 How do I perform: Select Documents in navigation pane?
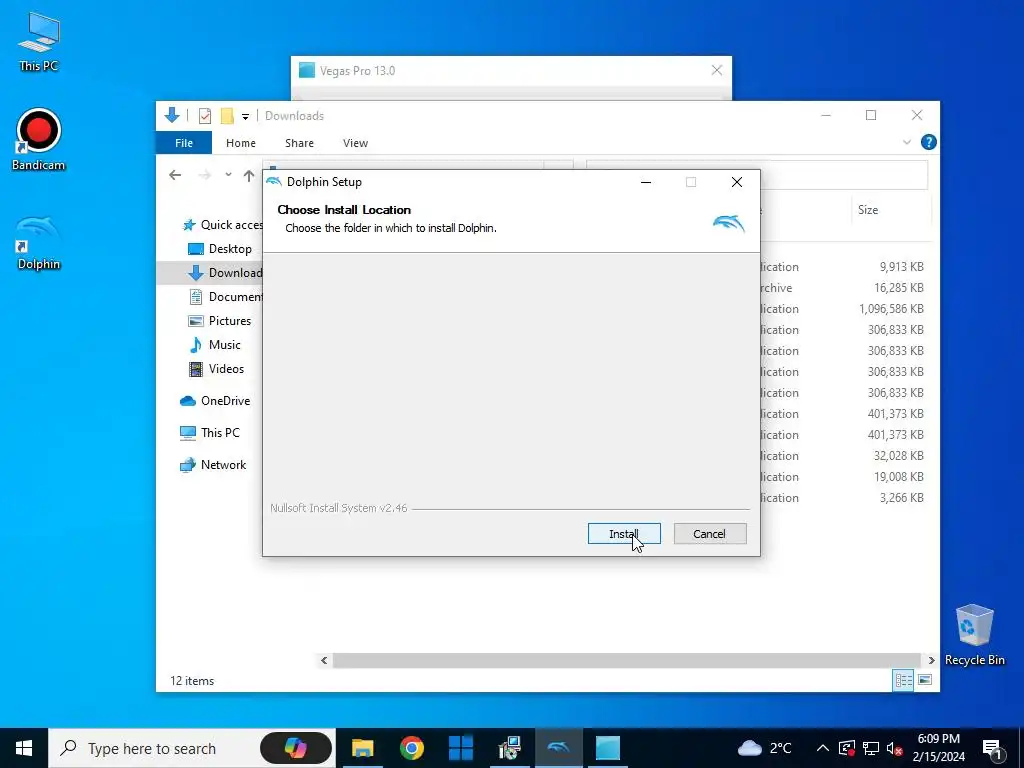pos(226,296)
